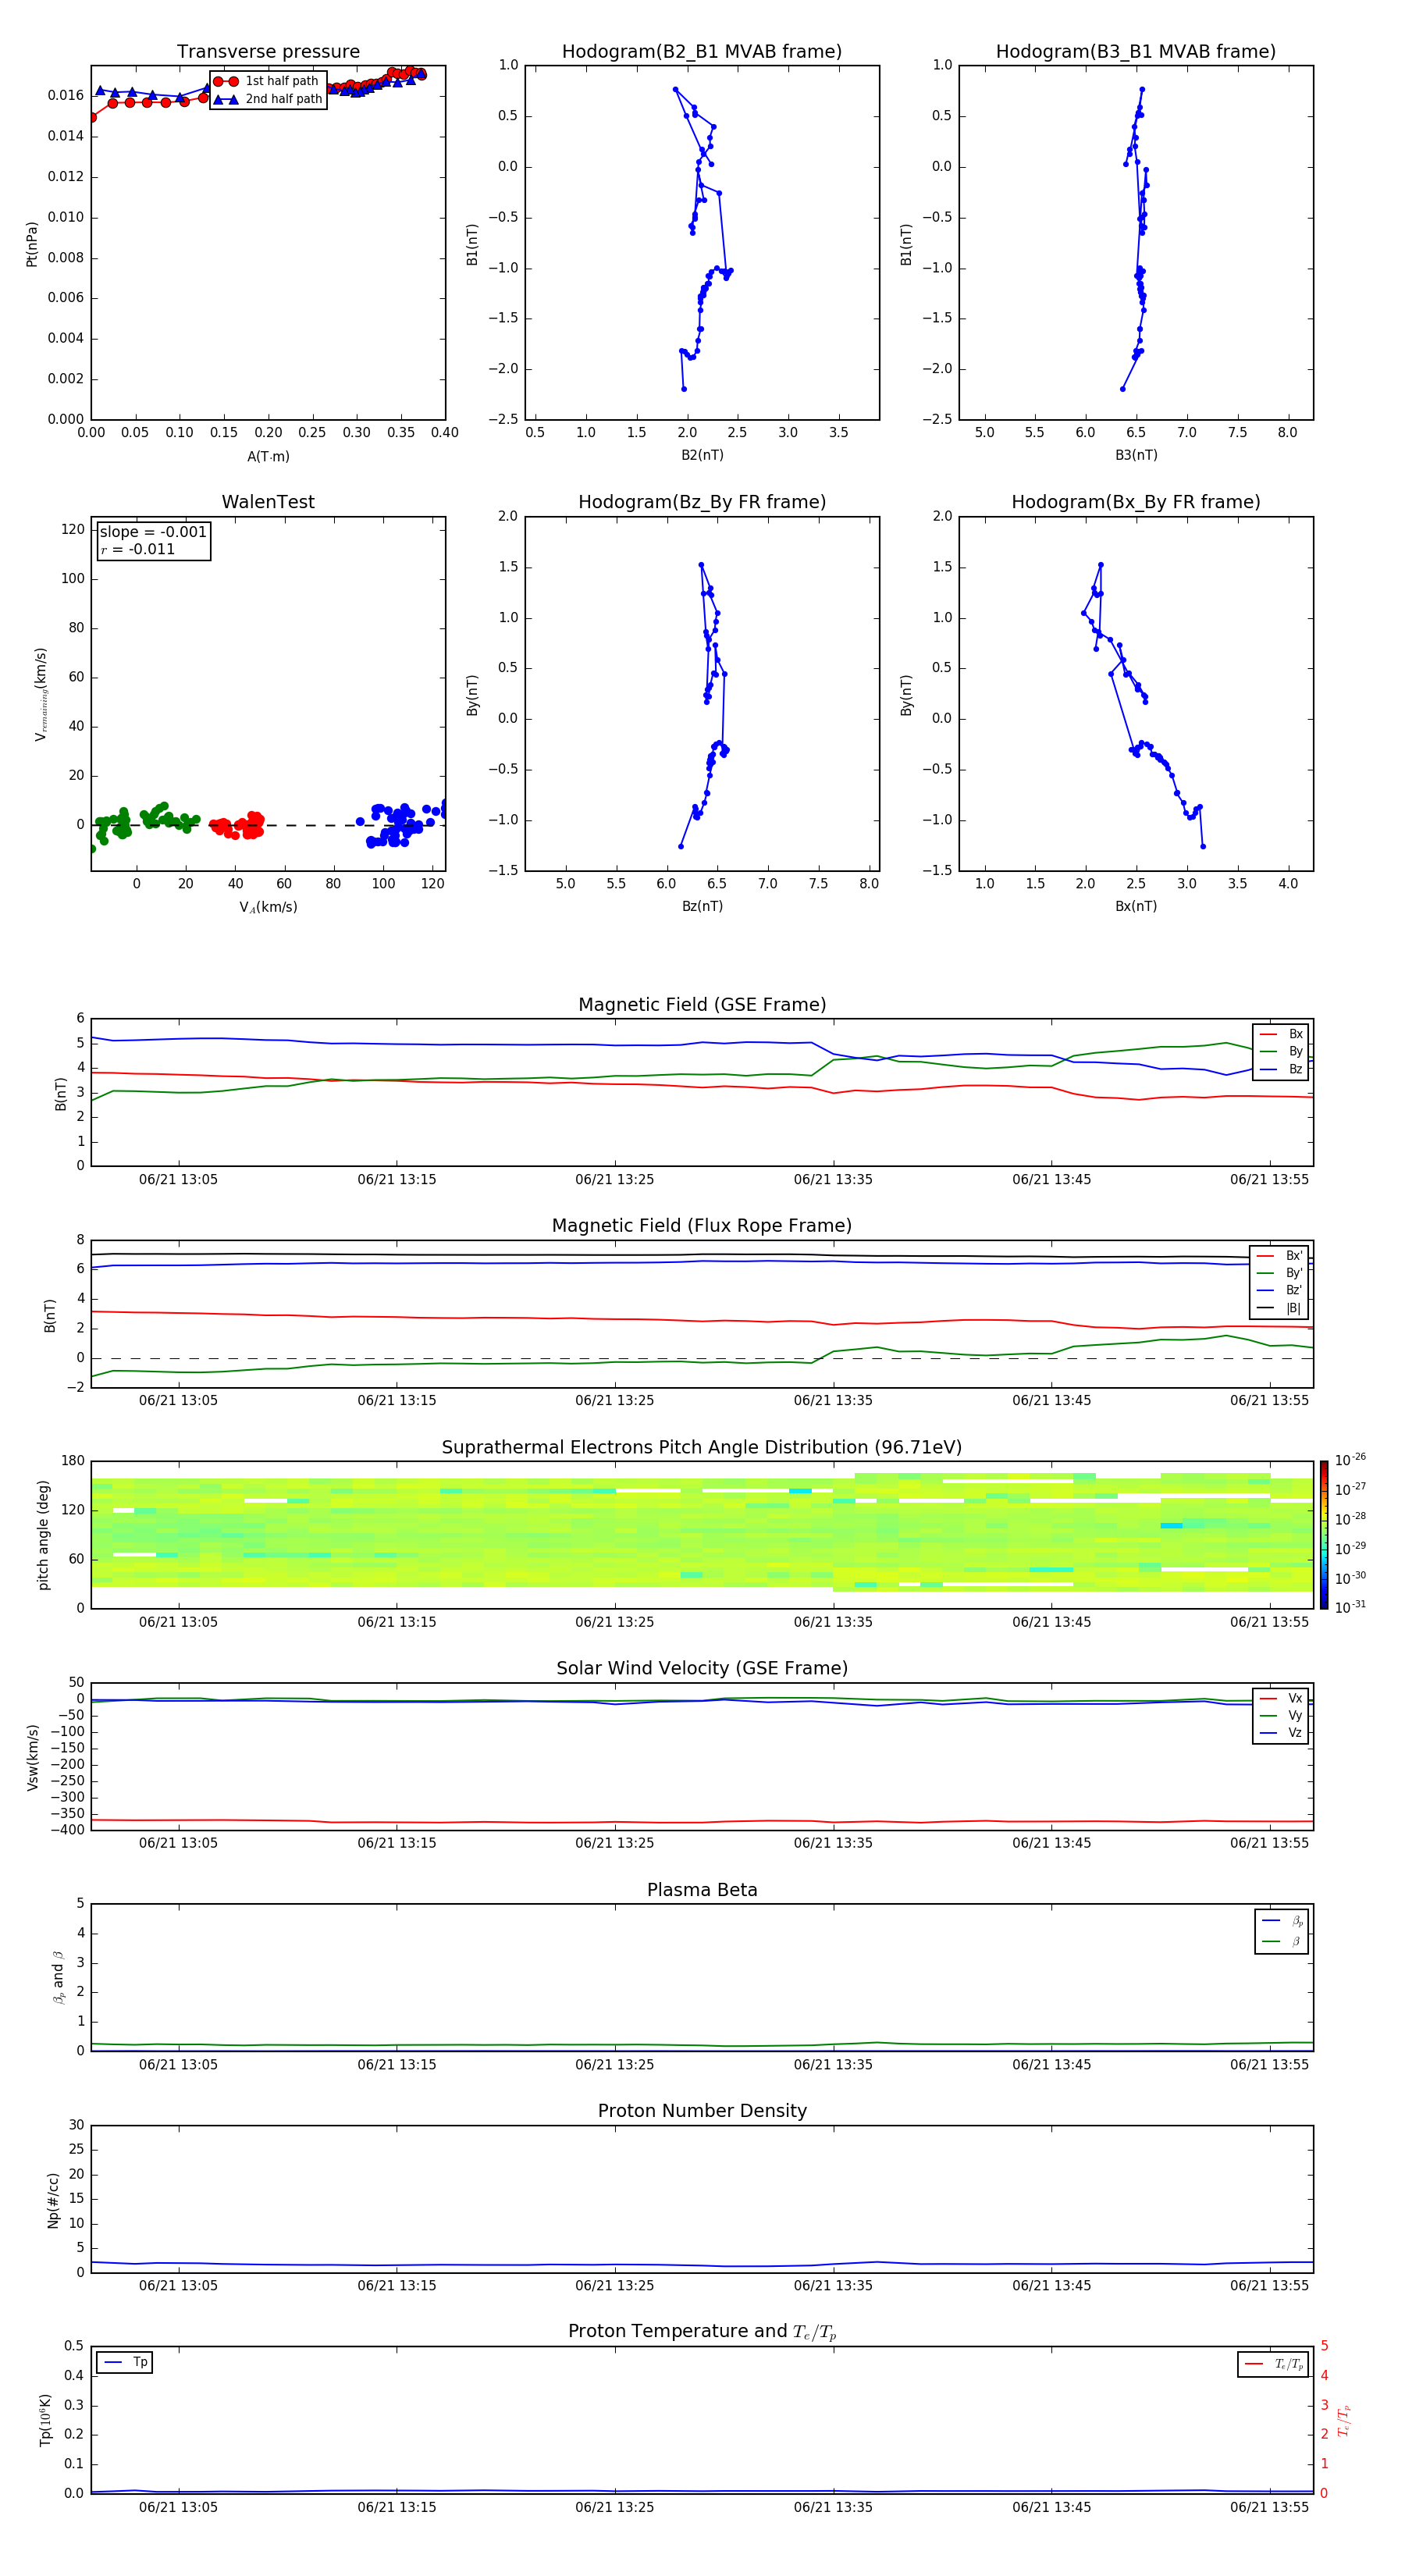
Task: Click the 'Pt(nPa)' axis label
Action: click(32, 243)
